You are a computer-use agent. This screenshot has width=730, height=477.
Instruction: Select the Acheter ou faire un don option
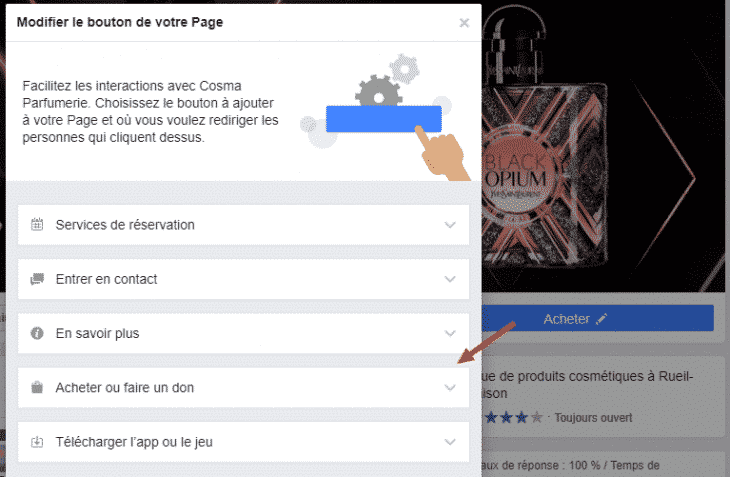pos(243,388)
